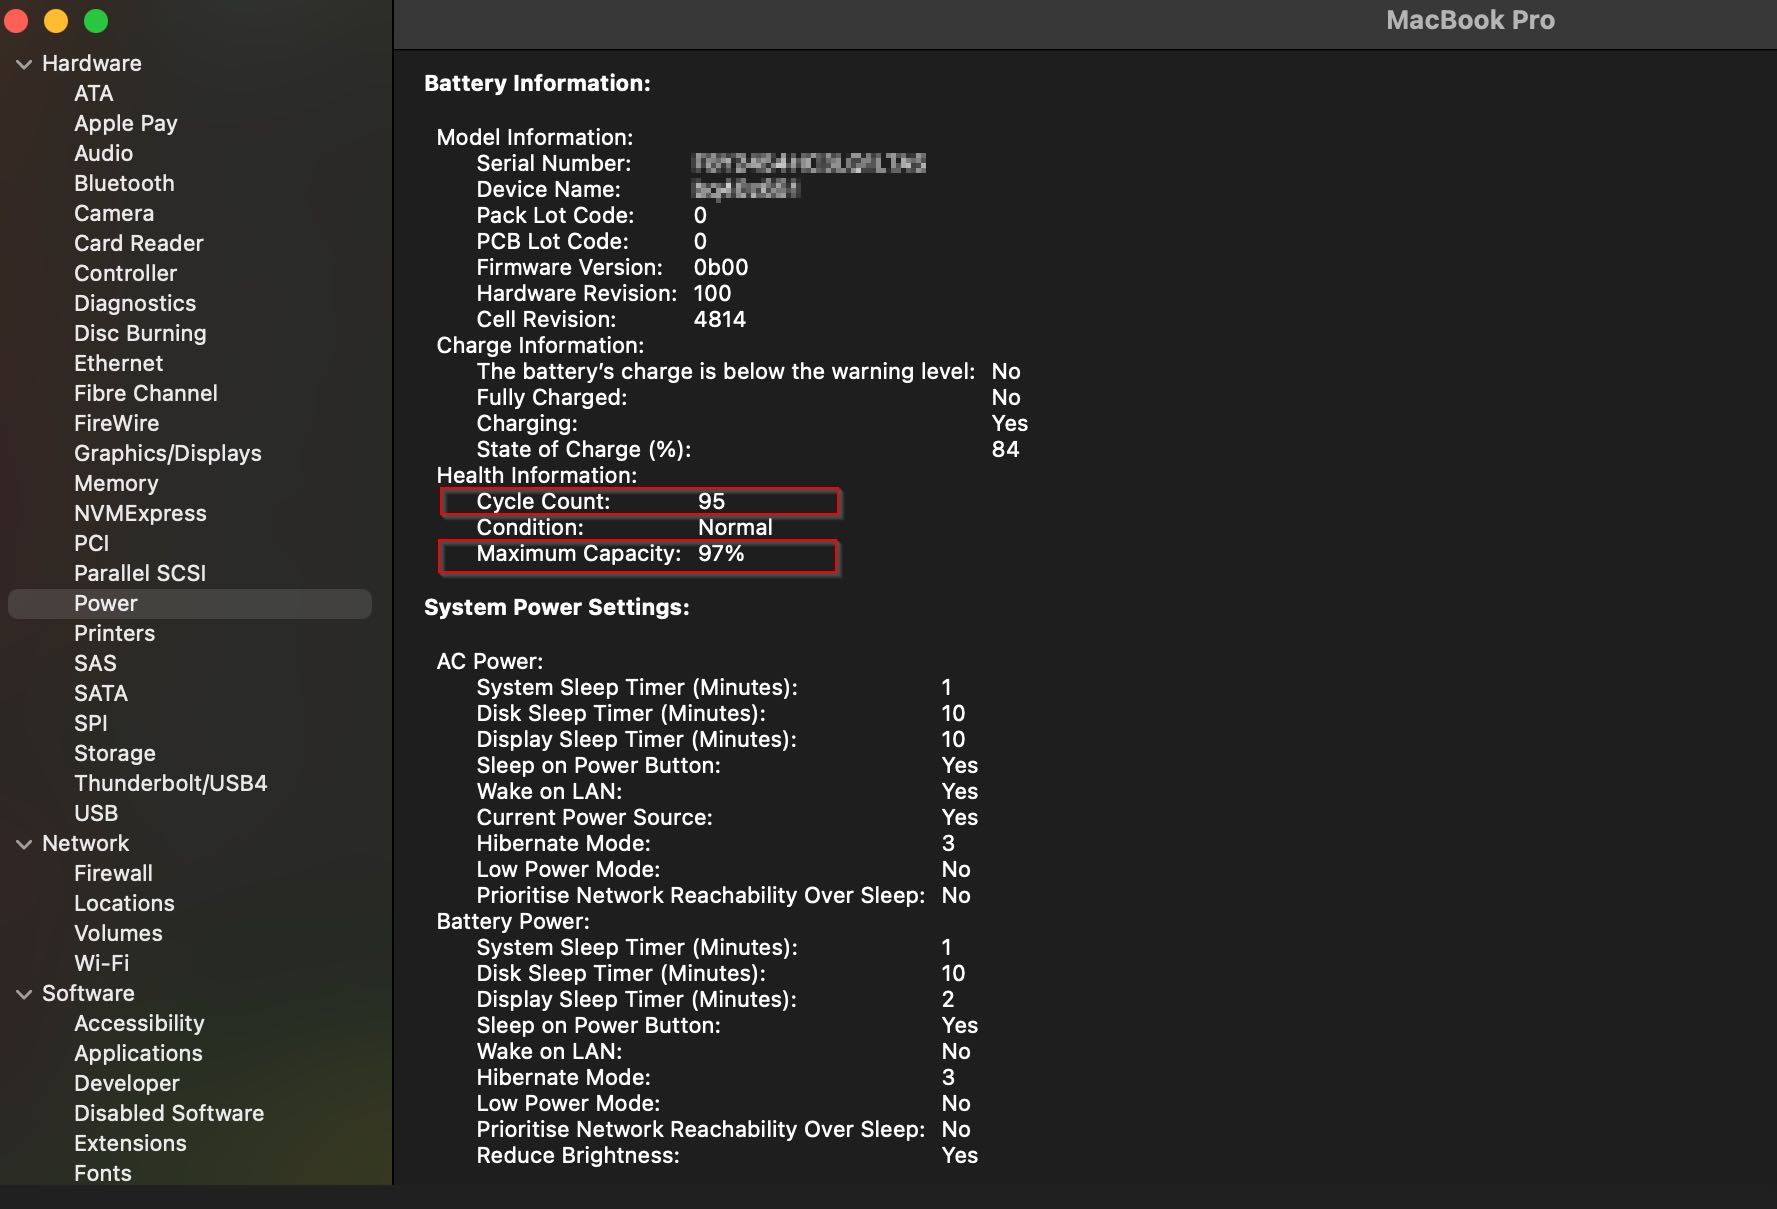The height and width of the screenshot is (1209, 1777).
Task: Select Graphics/Displays in the sidebar
Action: pos(168,453)
